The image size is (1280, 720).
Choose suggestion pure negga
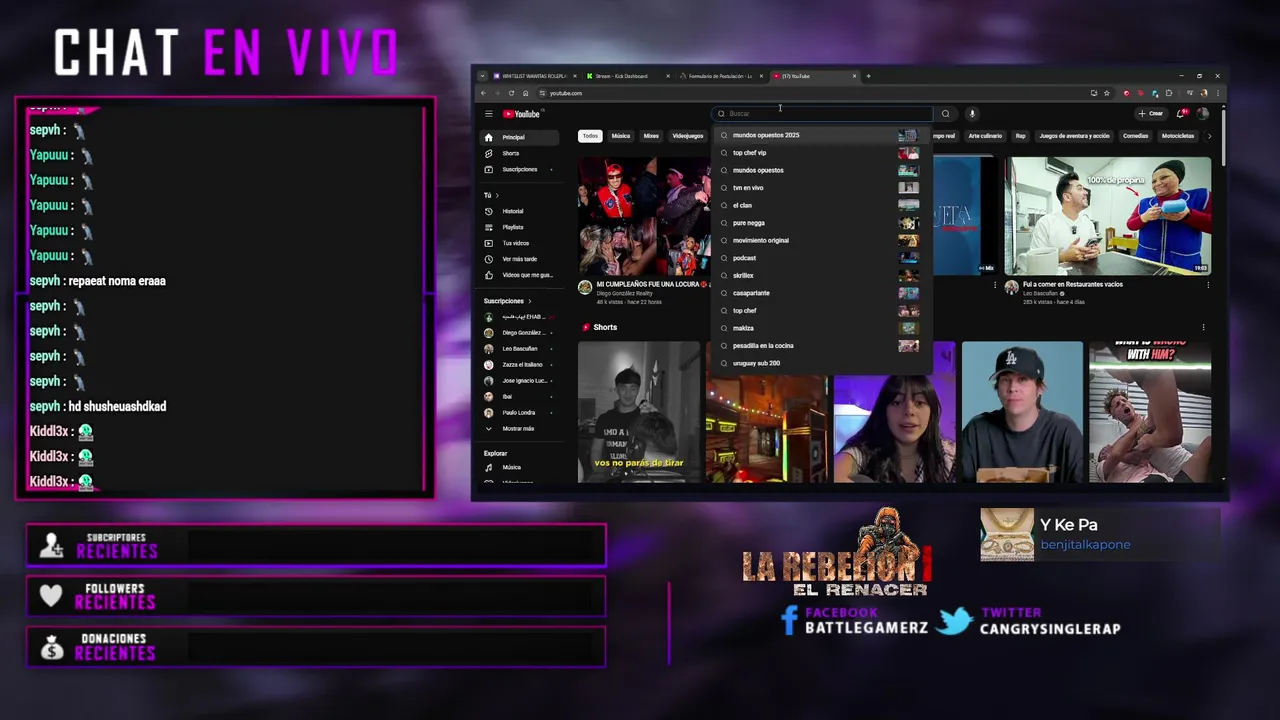pos(820,223)
